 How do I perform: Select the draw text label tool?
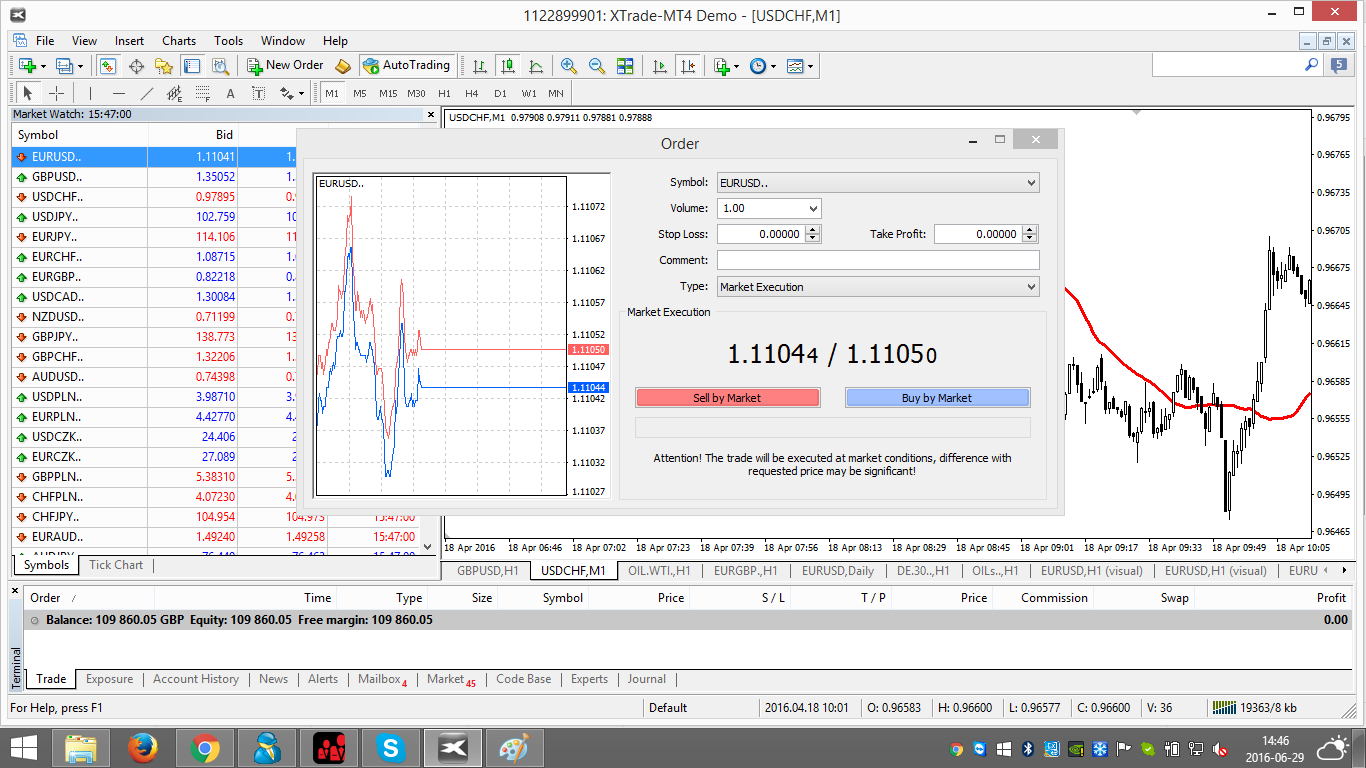[x=258, y=93]
